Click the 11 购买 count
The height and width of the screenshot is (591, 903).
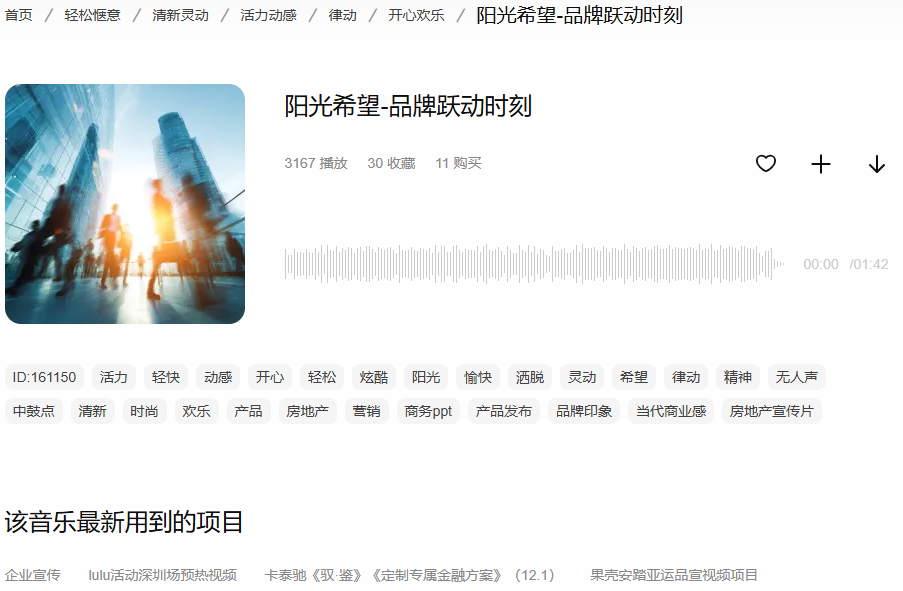458,164
